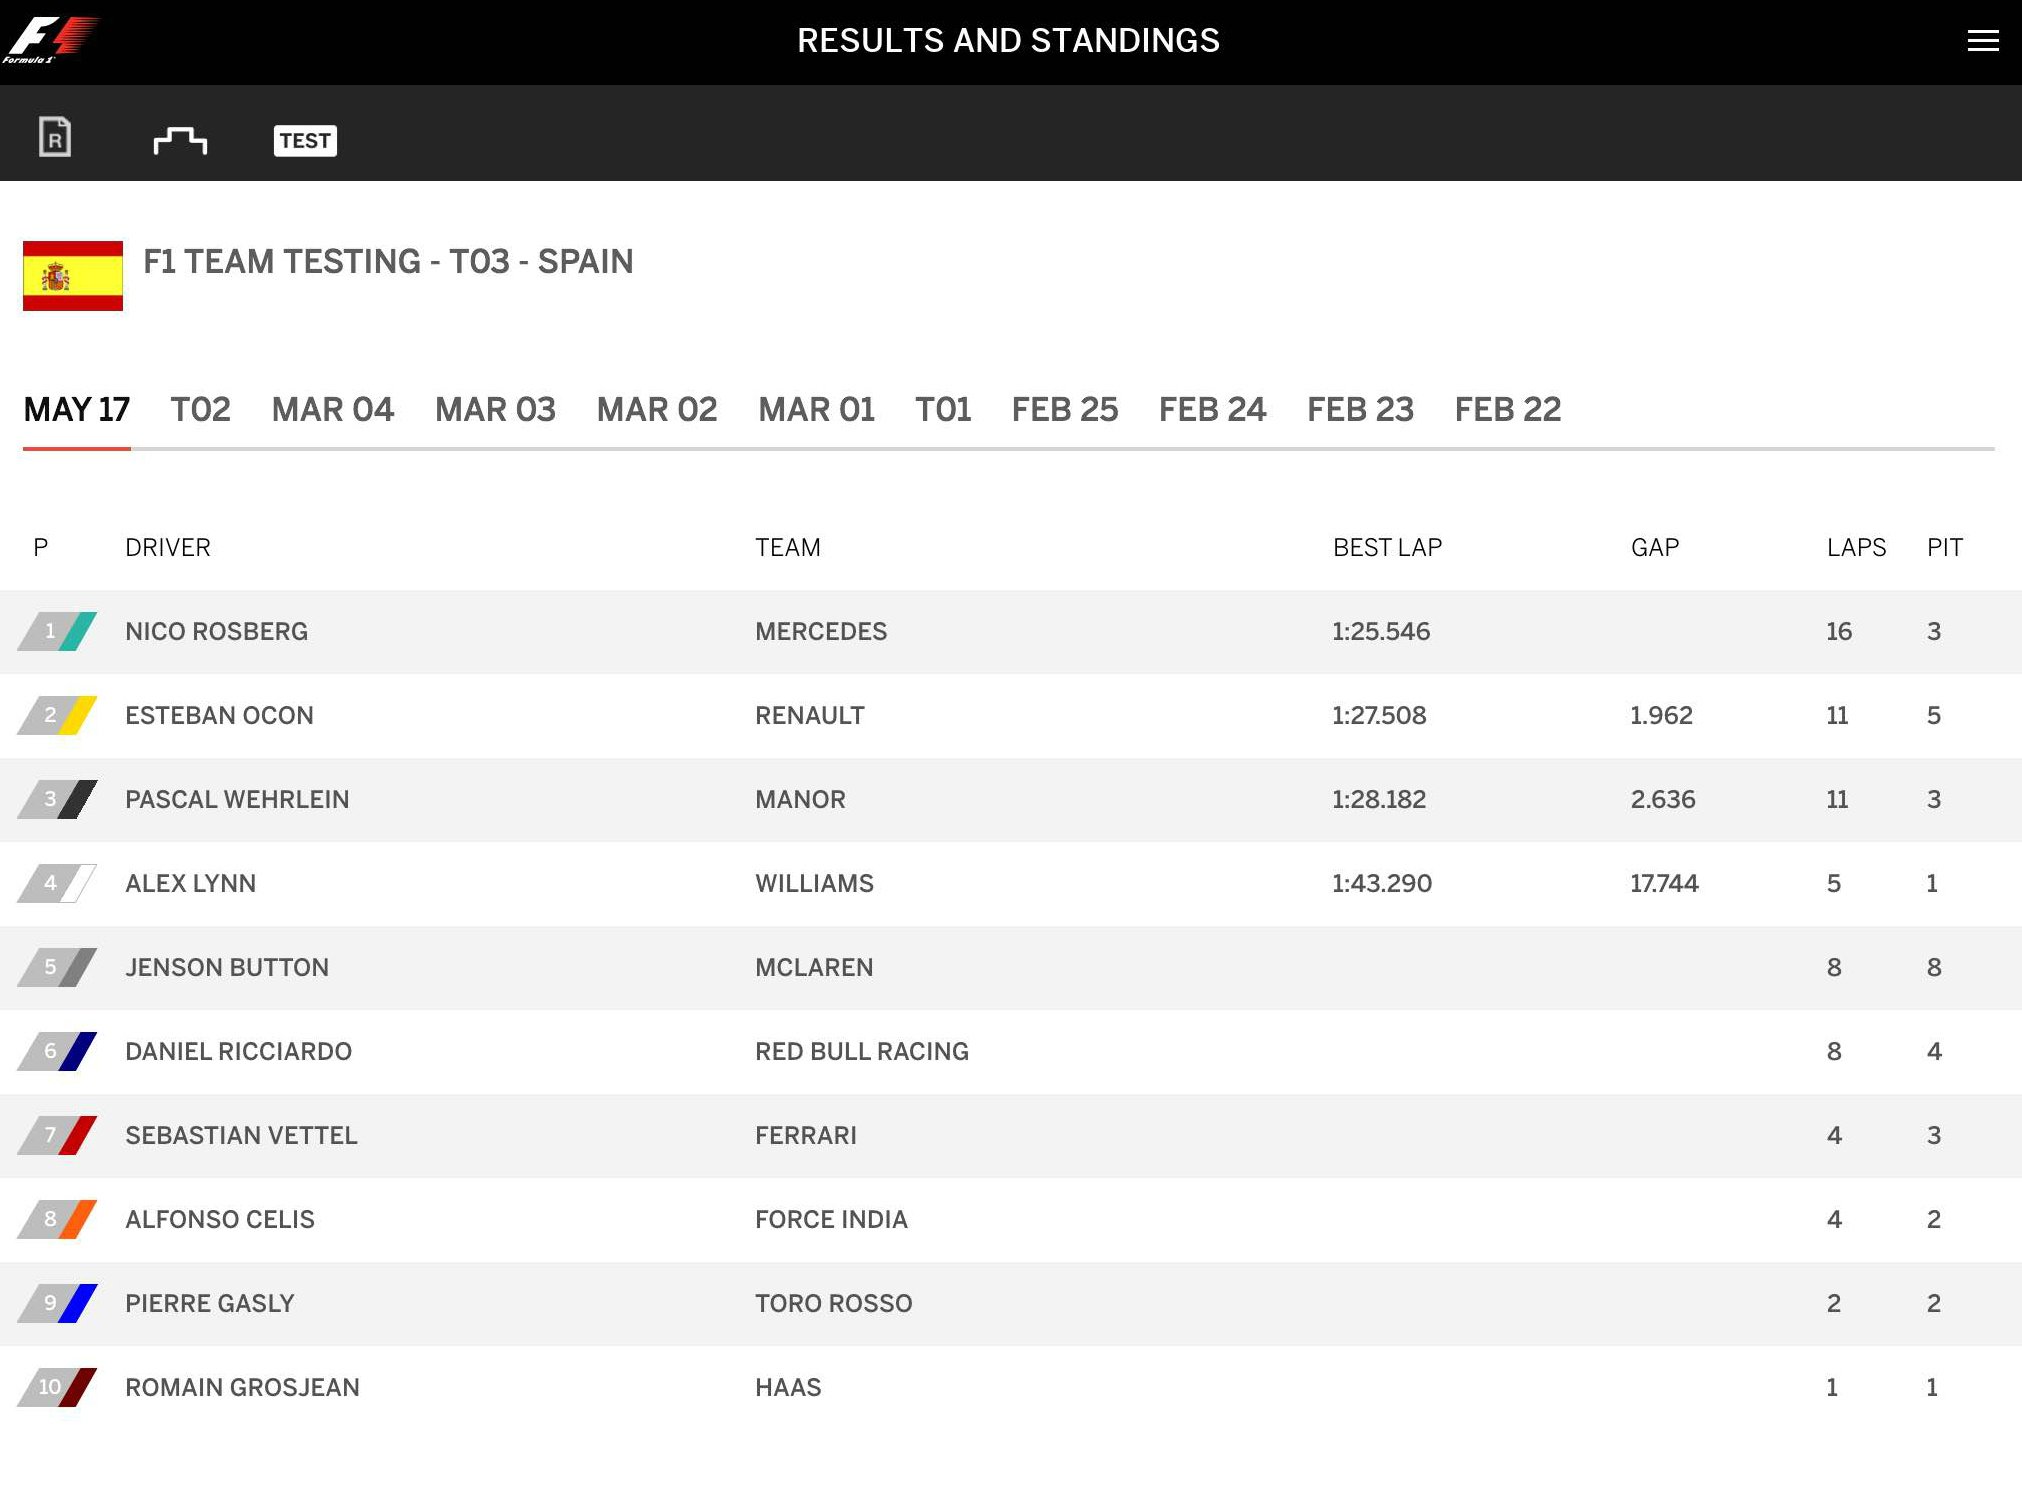Click the page title F1 TEAM TESTING - T03 - SPAIN
2022x1489 pixels.
tap(388, 262)
